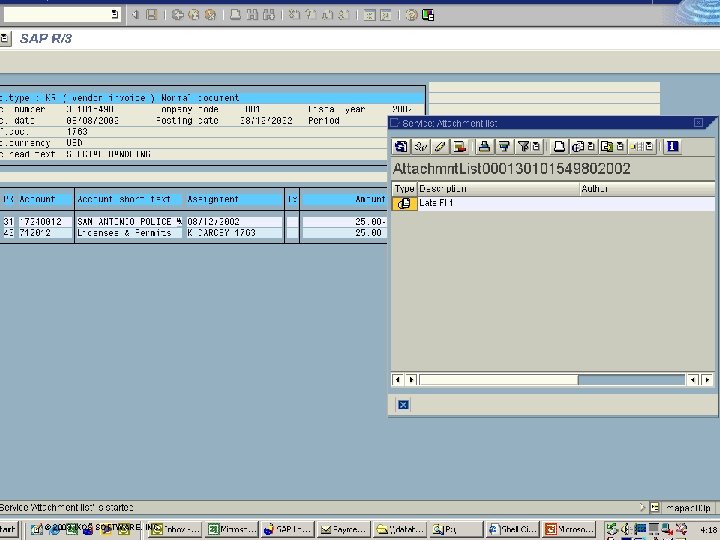Click the Export icon in attachment list
The image size is (720, 540).
607,146
